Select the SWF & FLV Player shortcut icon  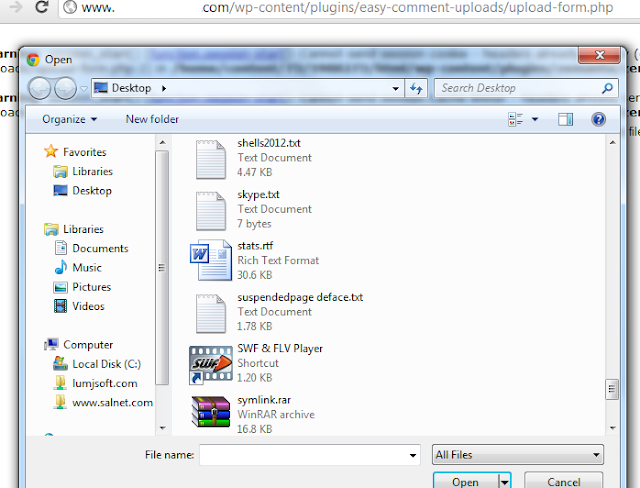point(211,365)
